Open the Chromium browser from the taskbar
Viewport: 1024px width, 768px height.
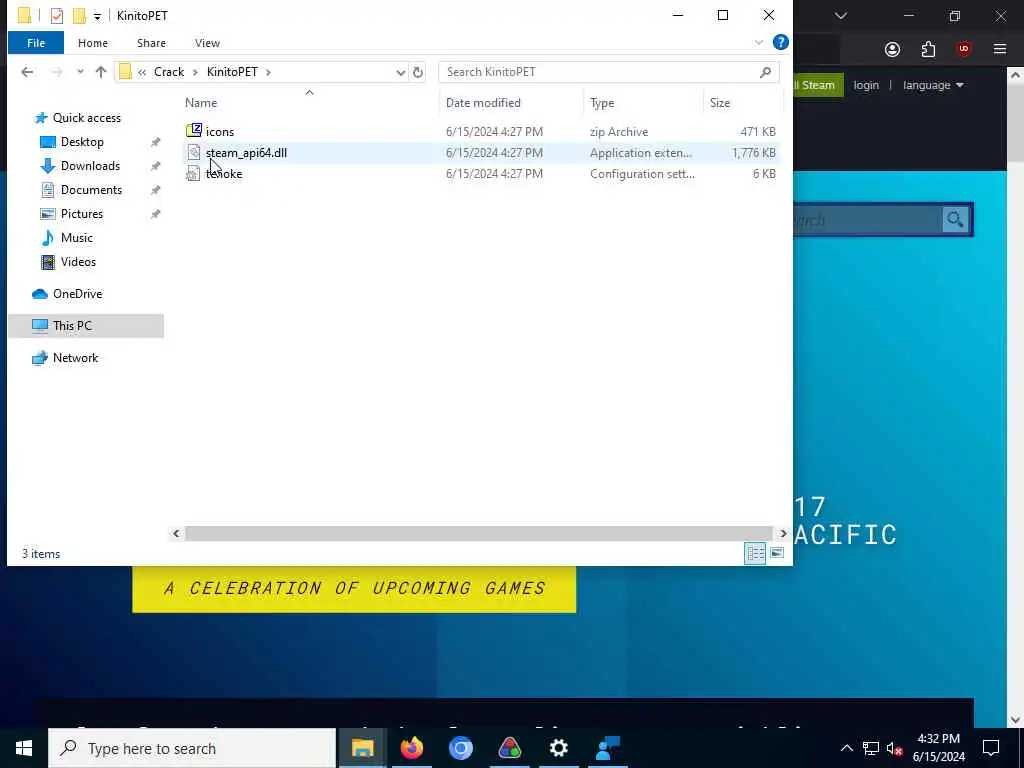460,748
